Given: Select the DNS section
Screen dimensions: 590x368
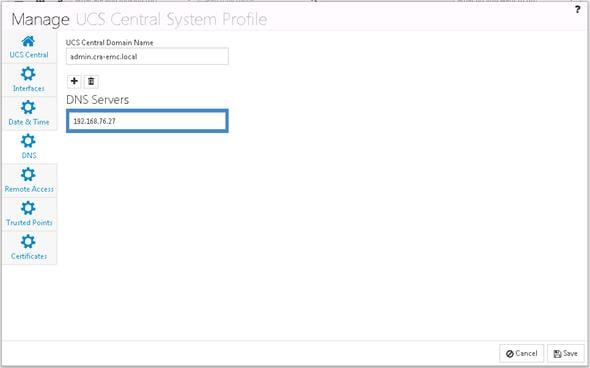Looking at the screenshot, I should pos(29,147).
